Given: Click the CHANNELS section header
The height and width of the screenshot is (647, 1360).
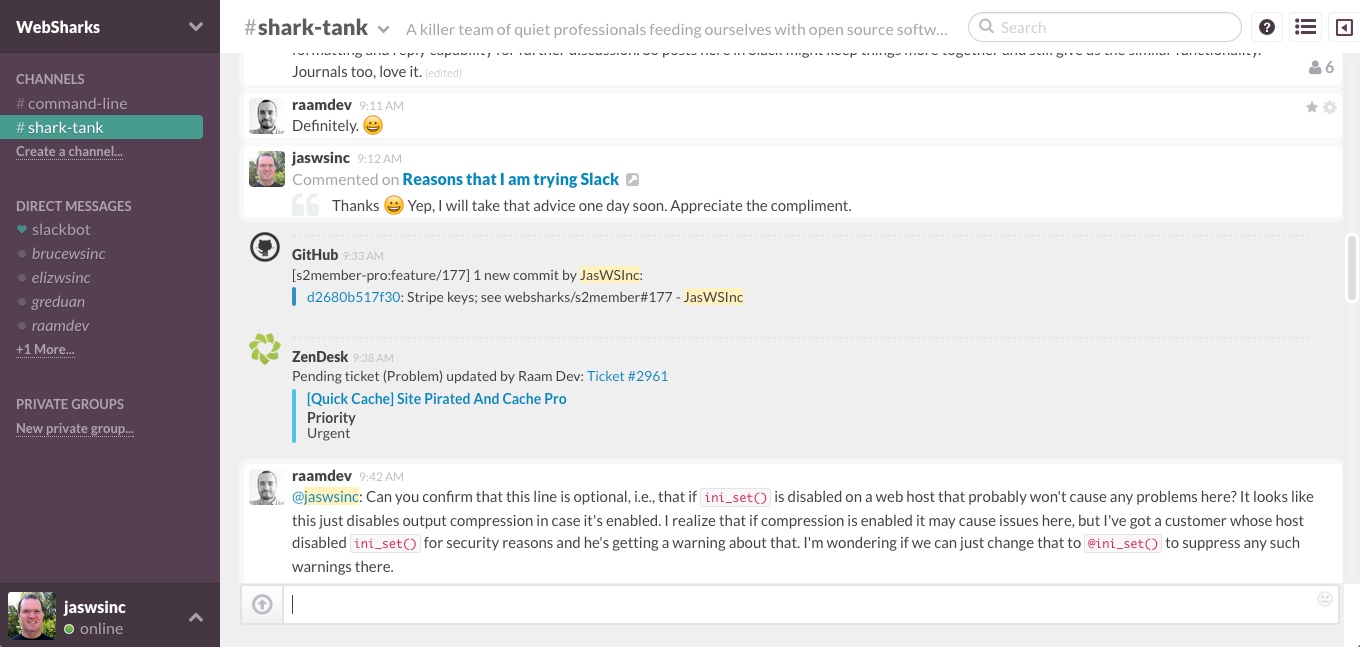Looking at the screenshot, I should [x=50, y=79].
